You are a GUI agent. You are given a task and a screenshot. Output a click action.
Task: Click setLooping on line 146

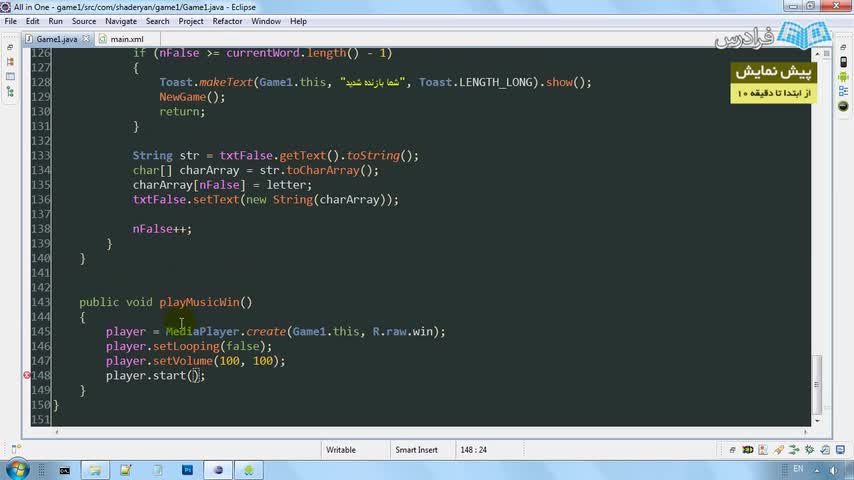coord(186,347)
